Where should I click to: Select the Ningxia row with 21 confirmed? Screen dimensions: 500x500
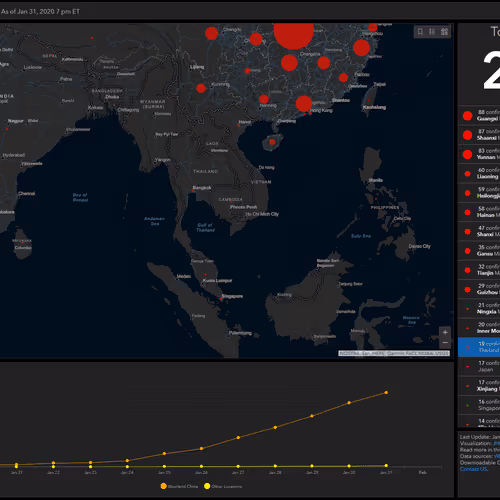pos(479,309)
